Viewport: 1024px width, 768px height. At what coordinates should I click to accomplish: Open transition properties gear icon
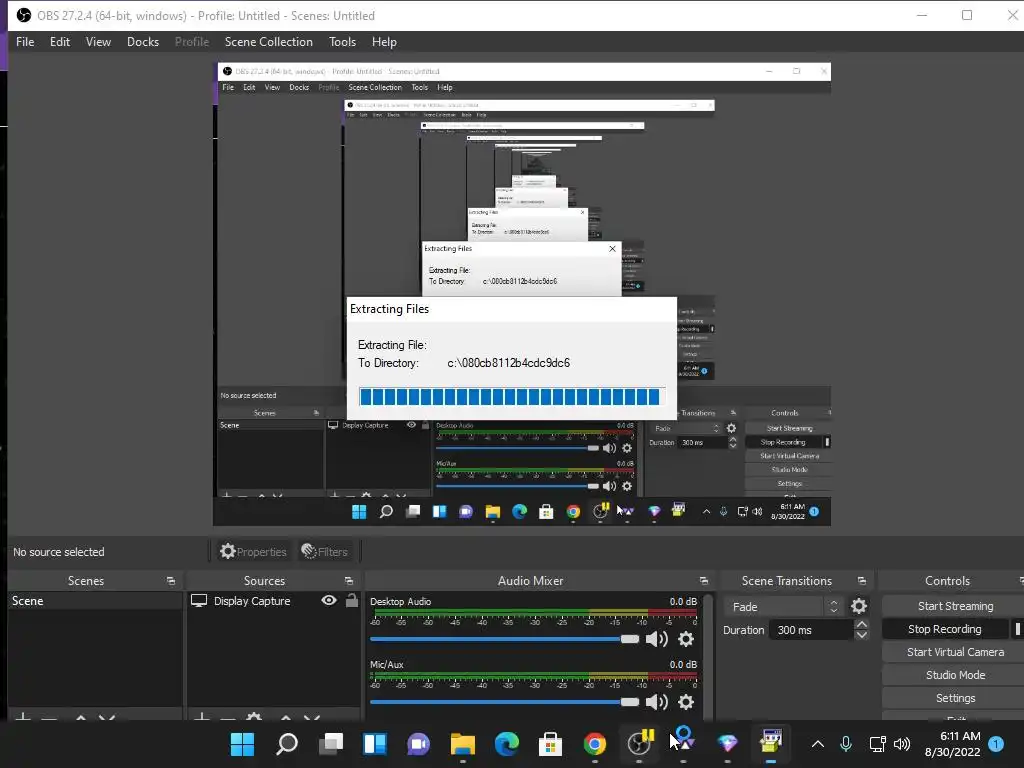859,607
